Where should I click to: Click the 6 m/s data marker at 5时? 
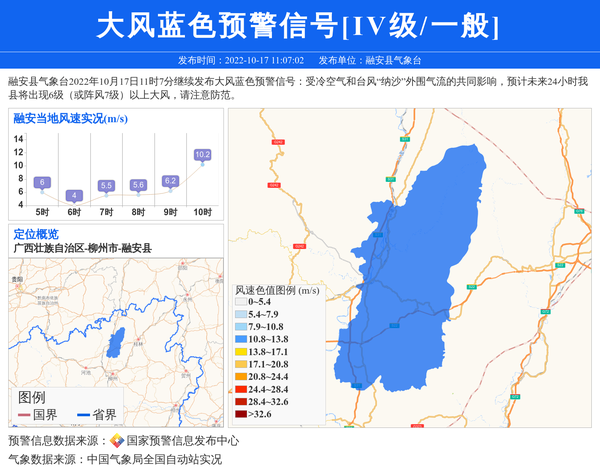pos(42,182)
